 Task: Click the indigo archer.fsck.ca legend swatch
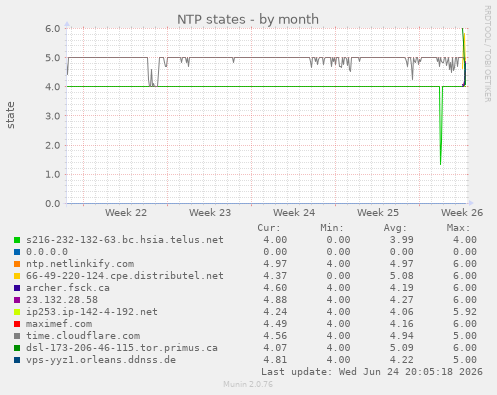tap(17, 288)
